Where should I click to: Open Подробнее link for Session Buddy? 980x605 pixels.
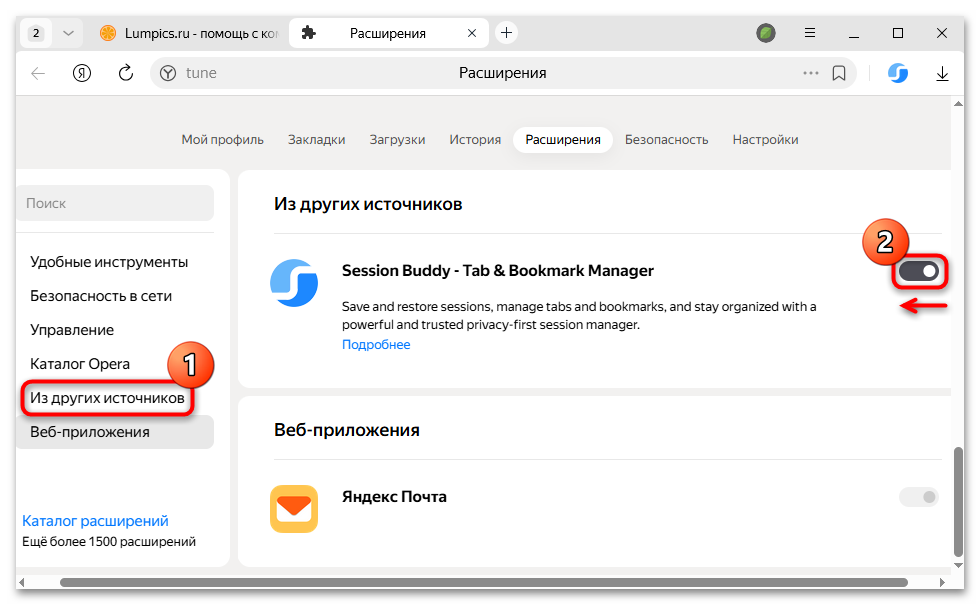tap(376, 344)
